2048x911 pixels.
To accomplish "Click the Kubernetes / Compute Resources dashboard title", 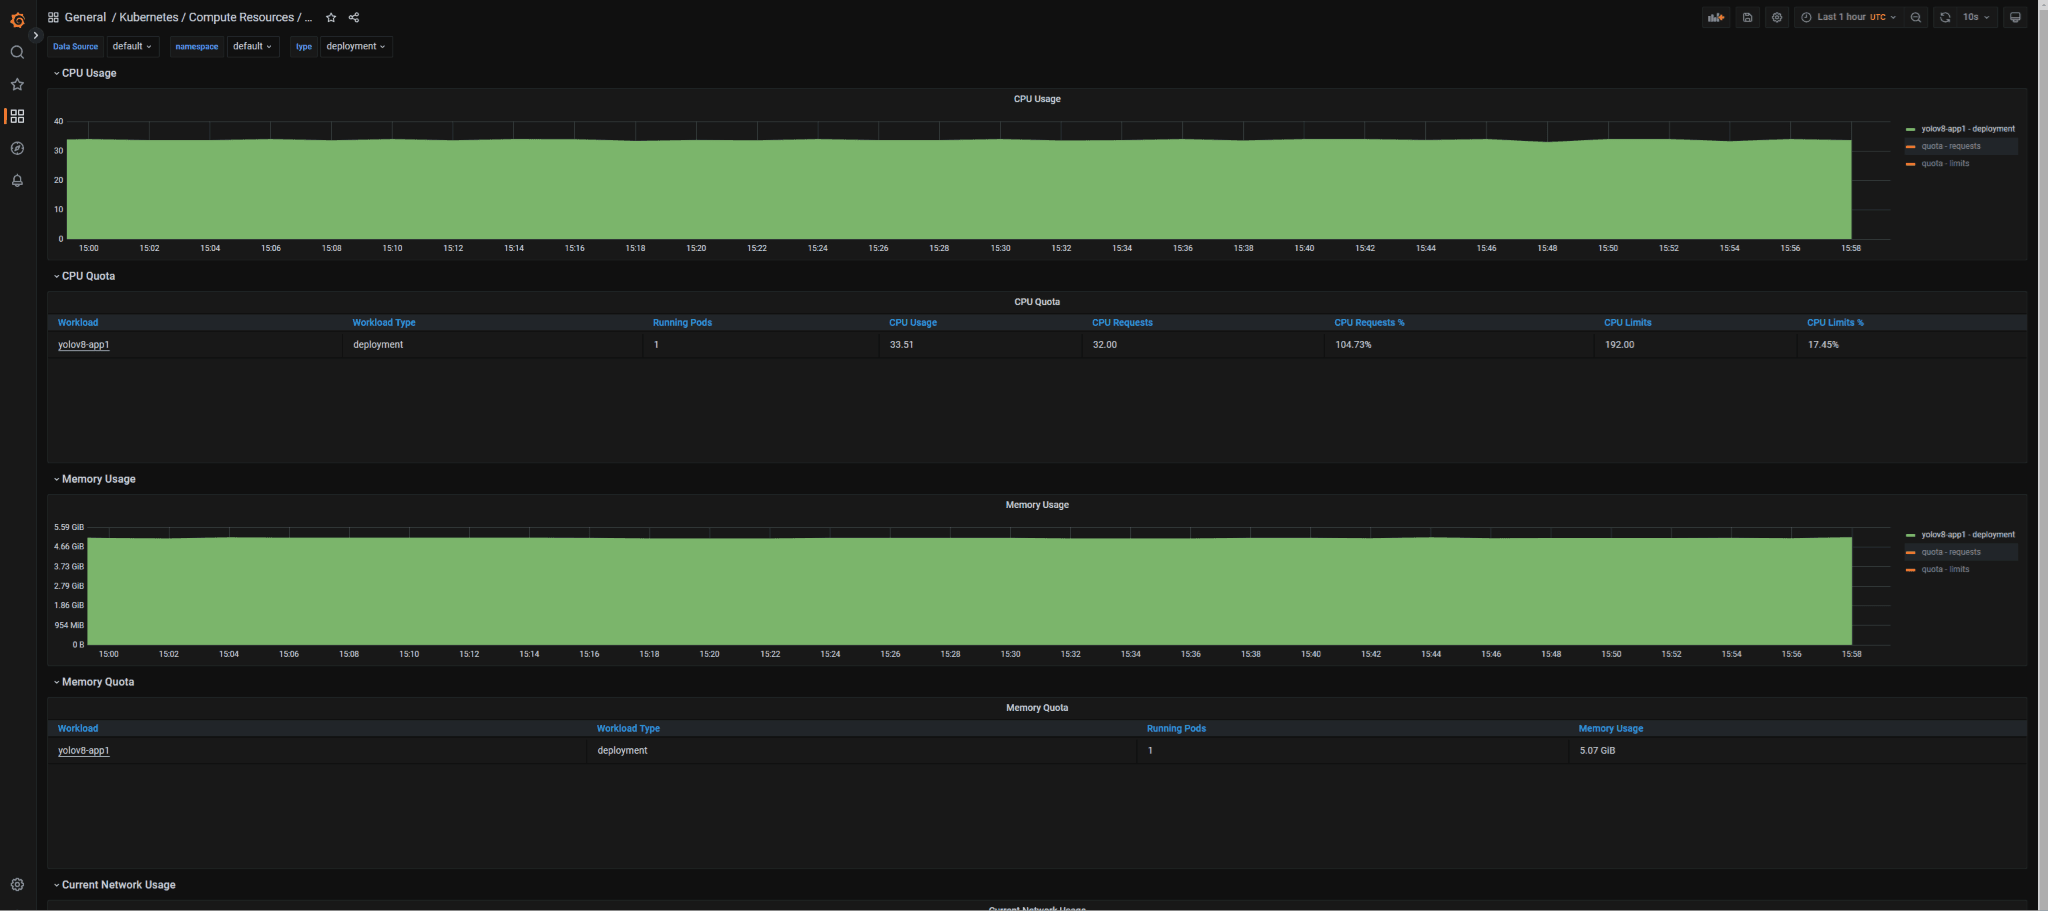I will point(216,17).
